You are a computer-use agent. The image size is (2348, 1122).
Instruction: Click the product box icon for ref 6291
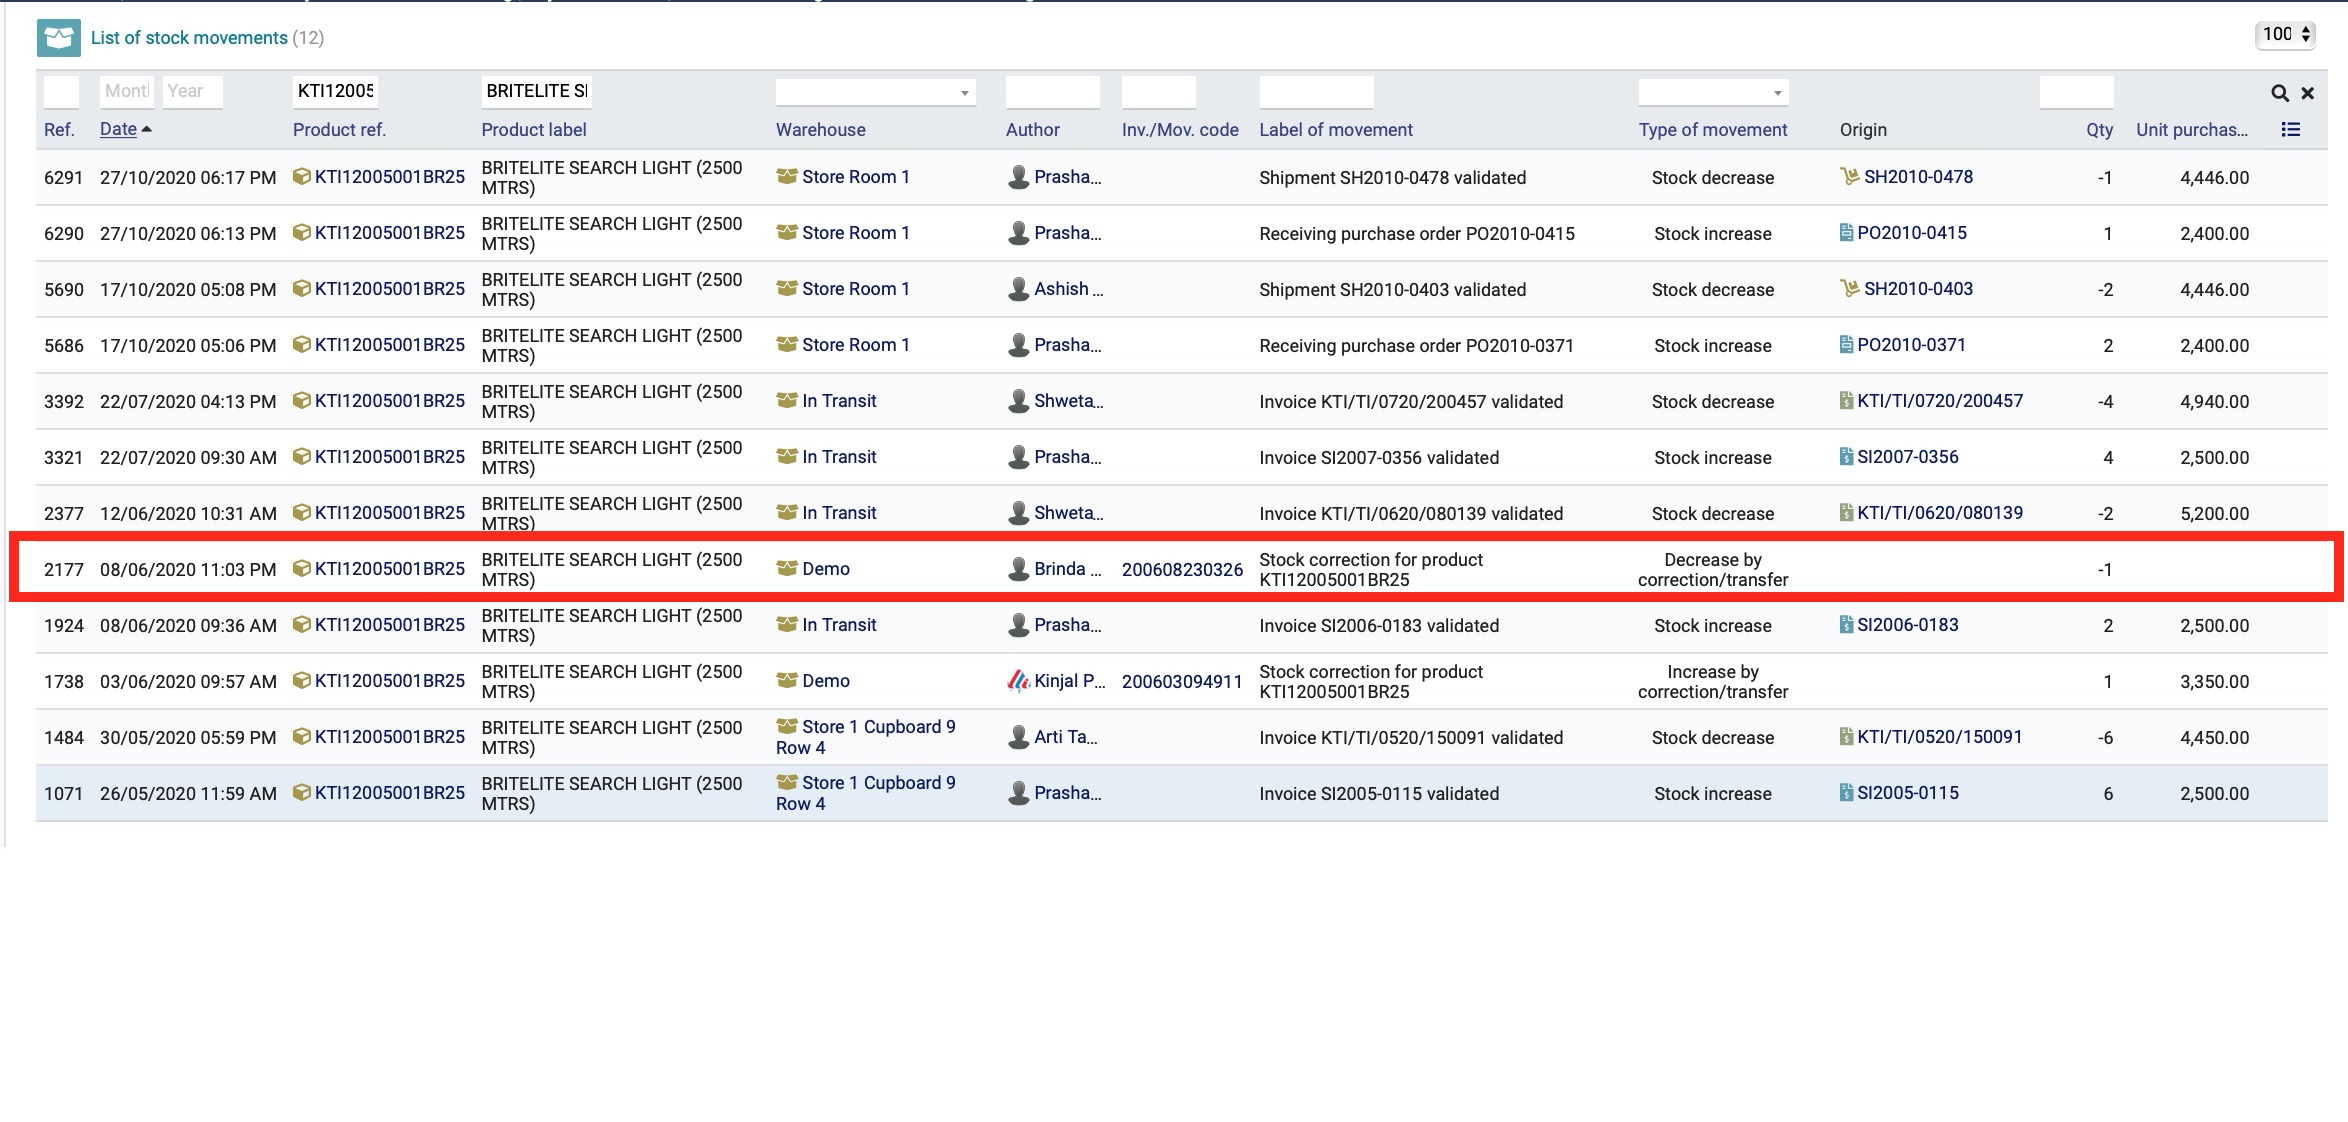coord(304,176)
